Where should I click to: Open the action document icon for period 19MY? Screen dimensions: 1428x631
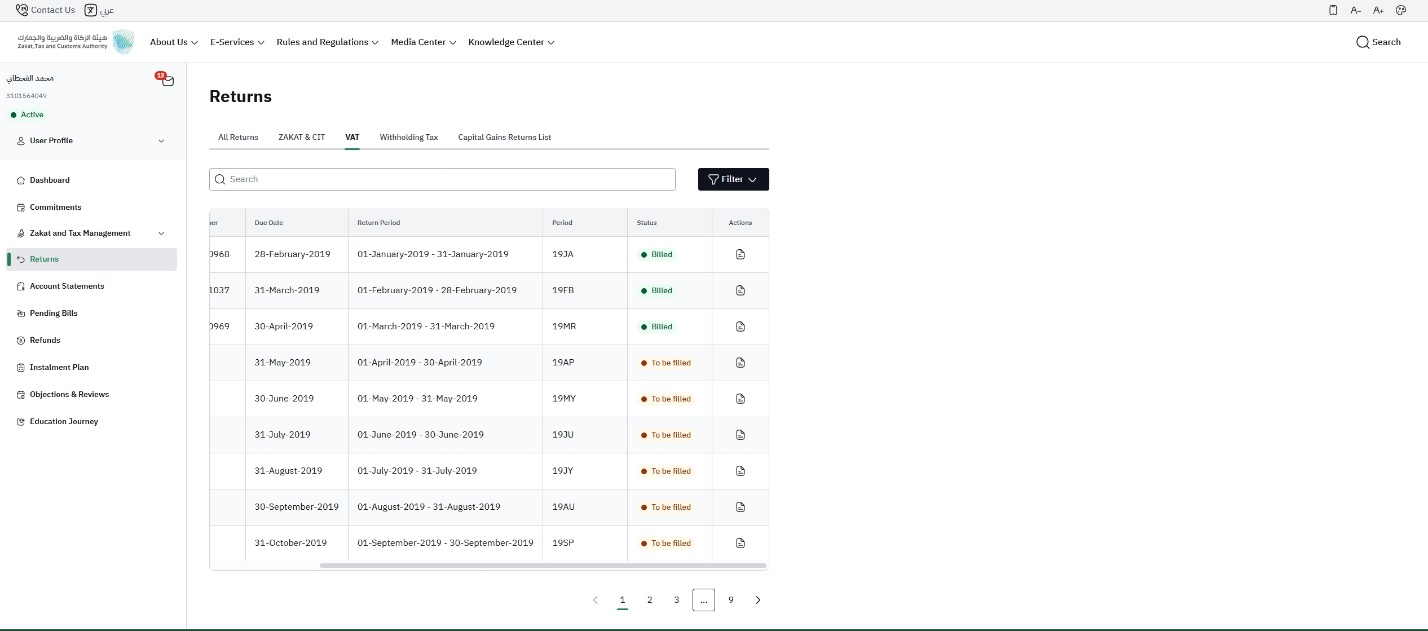coord(740,399)
